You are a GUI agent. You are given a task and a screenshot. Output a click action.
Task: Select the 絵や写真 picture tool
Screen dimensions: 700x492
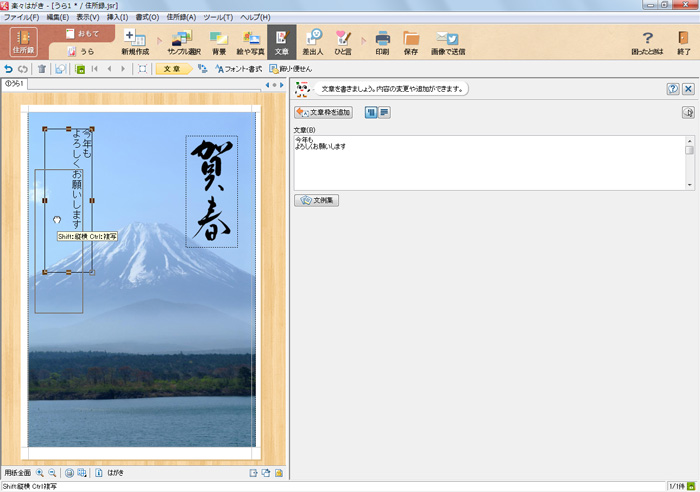(252, 42)
